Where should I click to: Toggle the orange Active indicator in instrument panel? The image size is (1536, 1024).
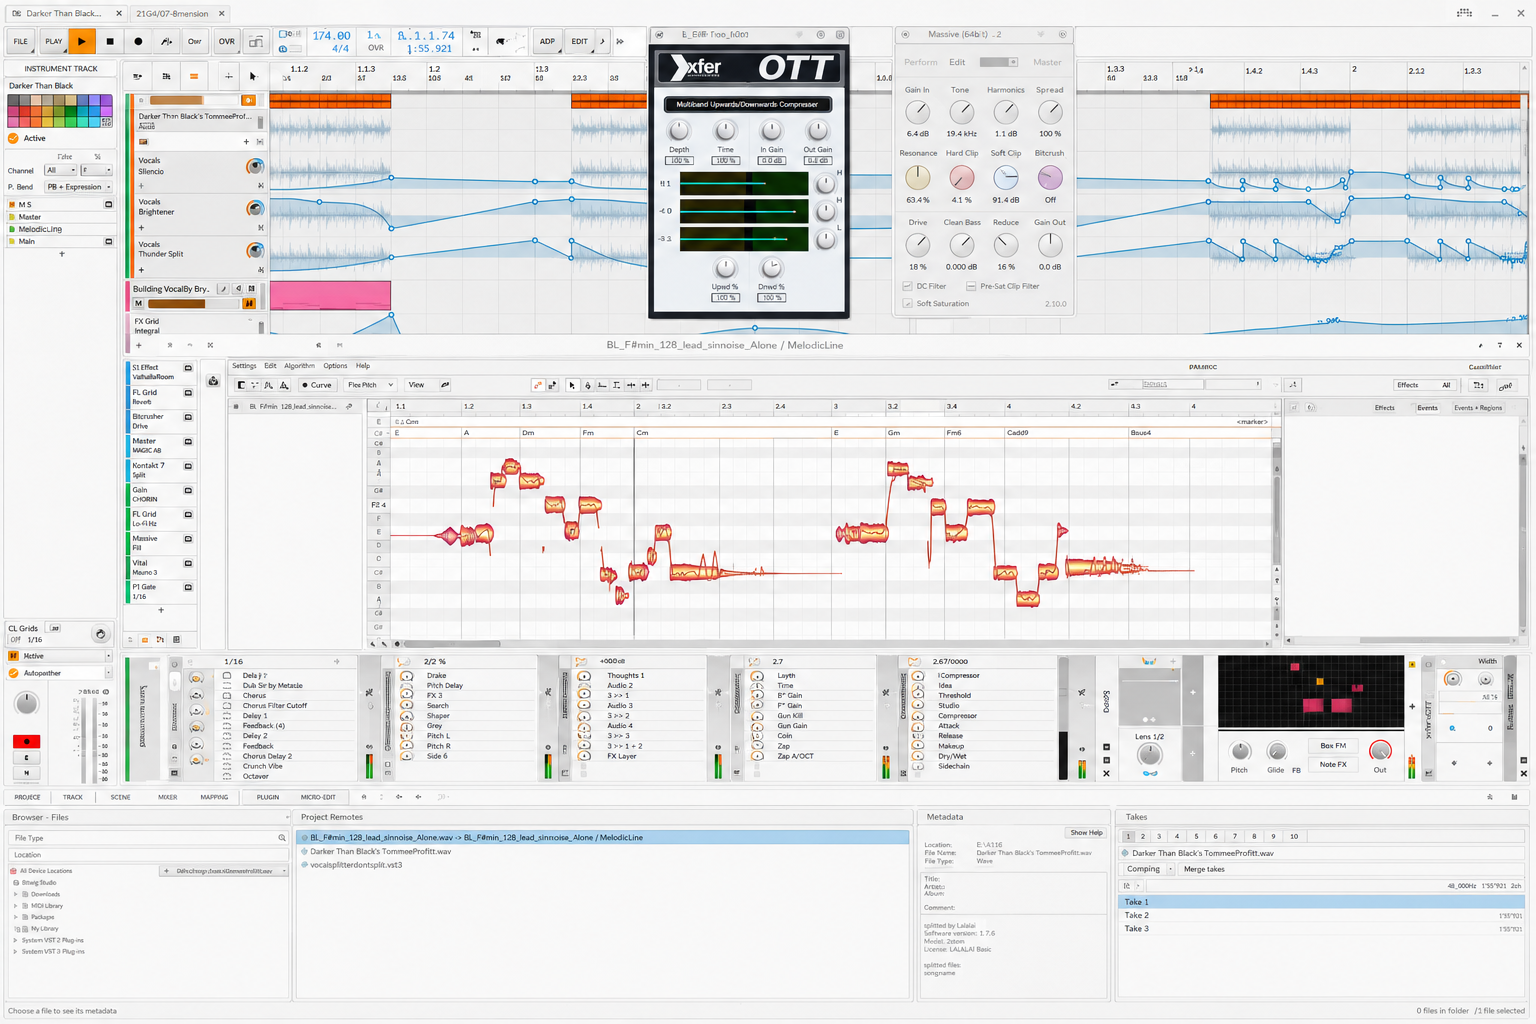coord(13,138)
